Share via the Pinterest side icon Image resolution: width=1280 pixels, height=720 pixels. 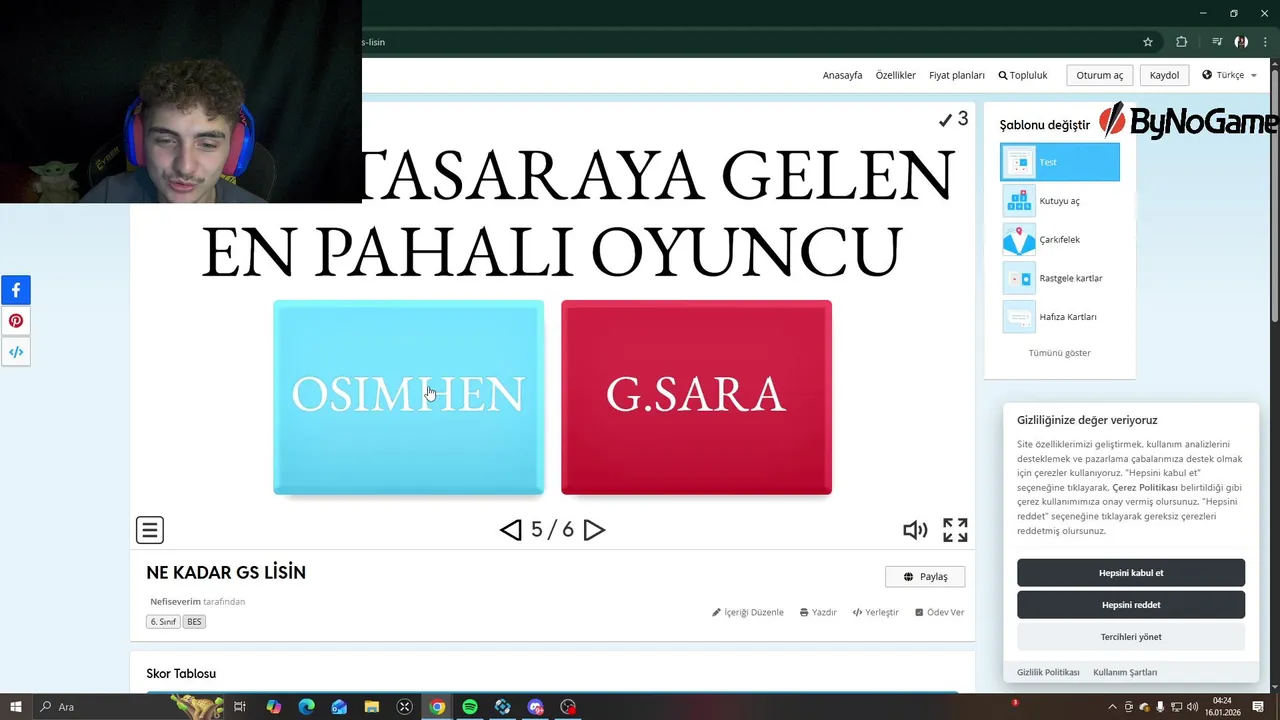pos(16,321)
